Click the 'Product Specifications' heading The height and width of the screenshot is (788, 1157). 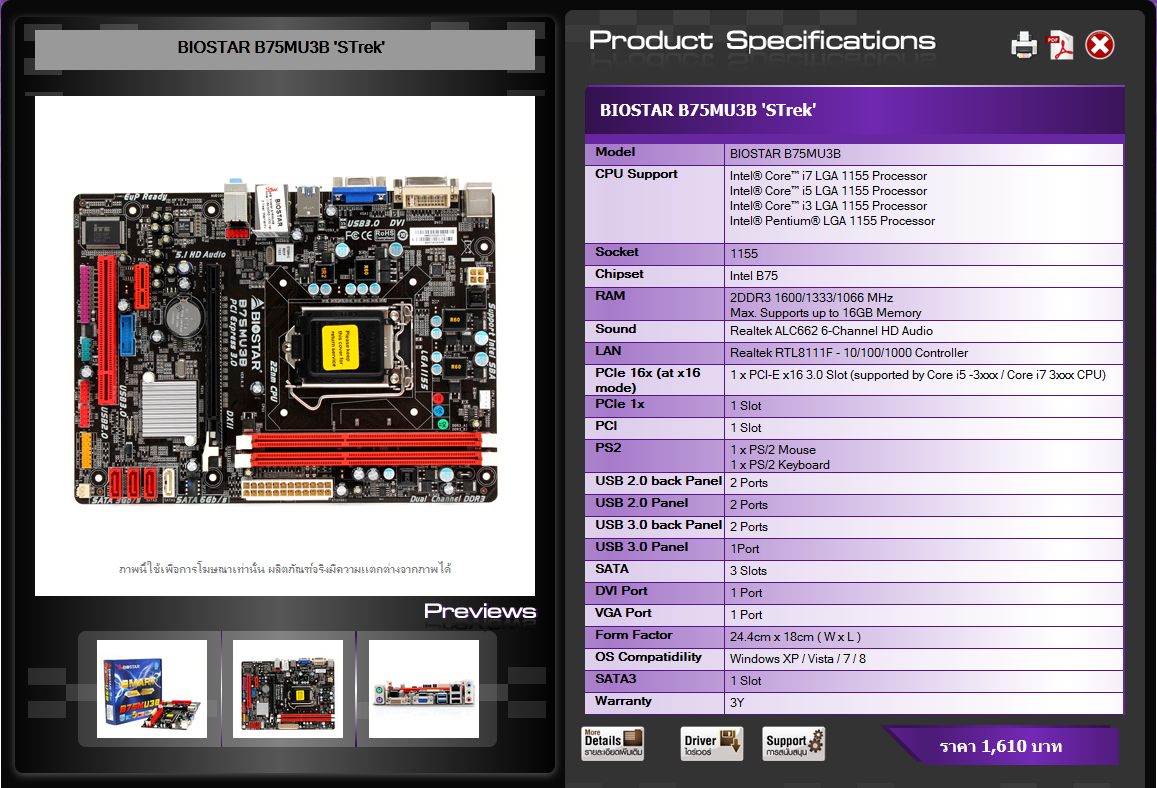[x=761, y=41]
